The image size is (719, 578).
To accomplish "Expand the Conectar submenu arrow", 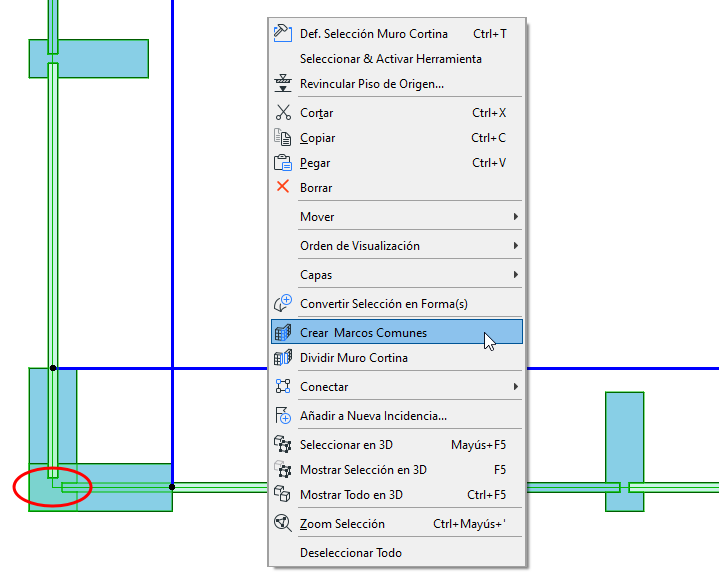I will point(516,386).
